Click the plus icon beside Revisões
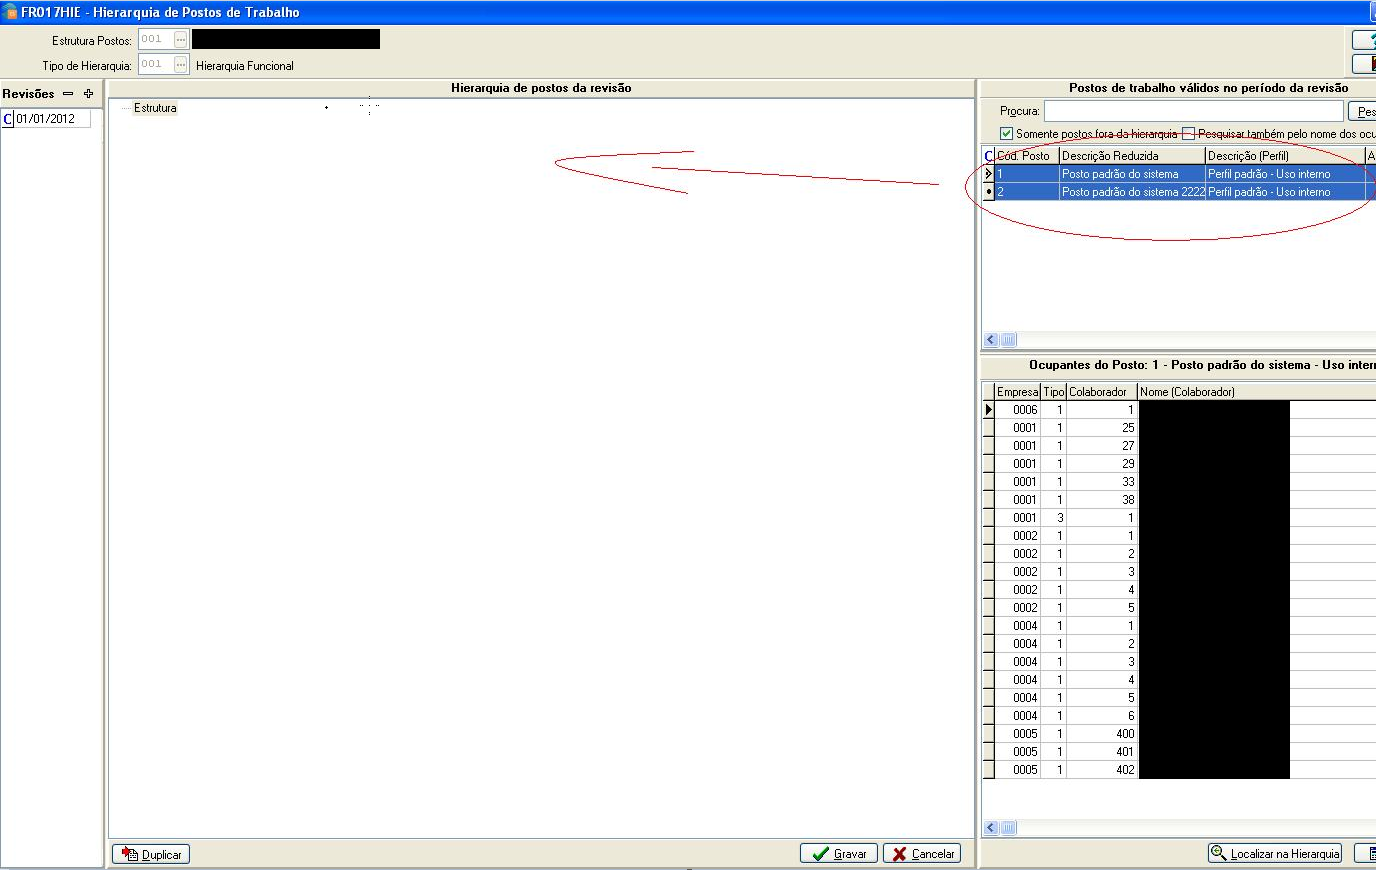This screenshot has height=870, width=1376. pyautogui.click(x=88, y=94)
